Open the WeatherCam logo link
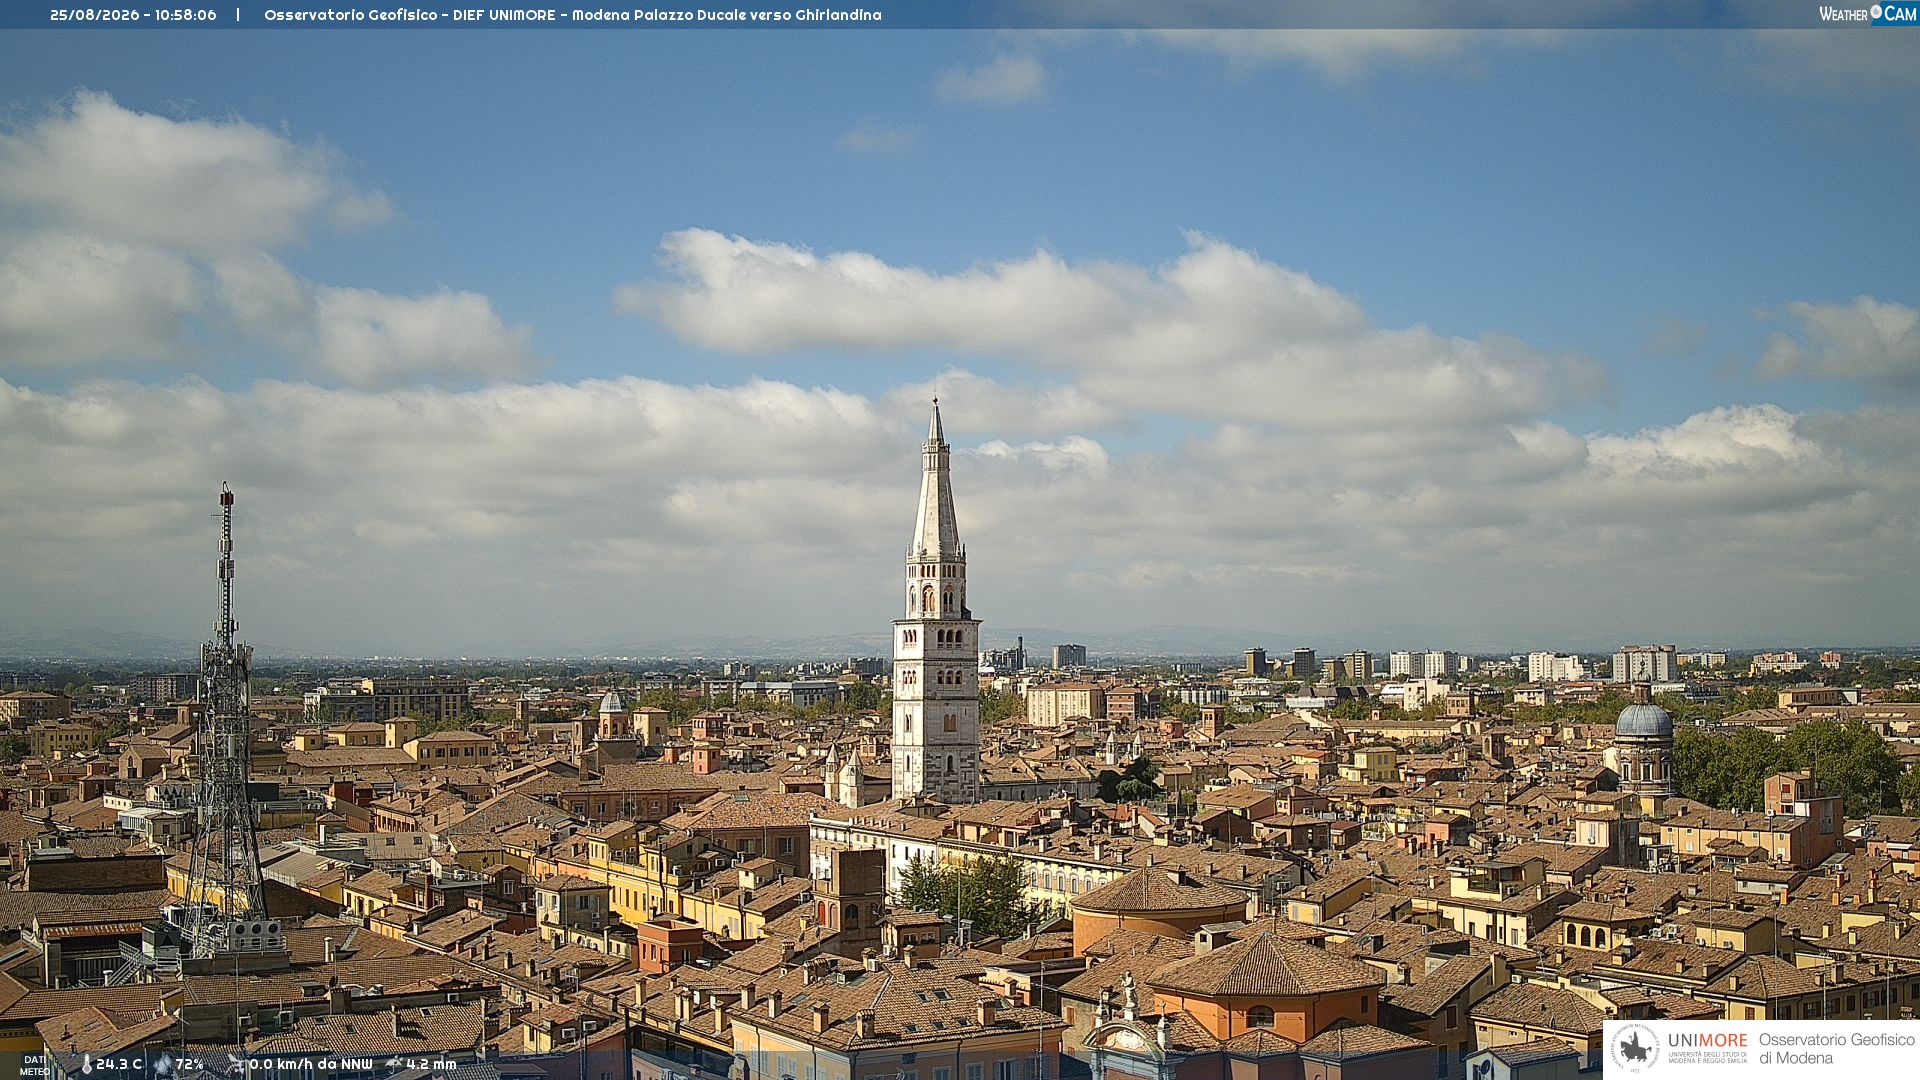This screenshot has height=1080, width=1920. (1868, 13)
